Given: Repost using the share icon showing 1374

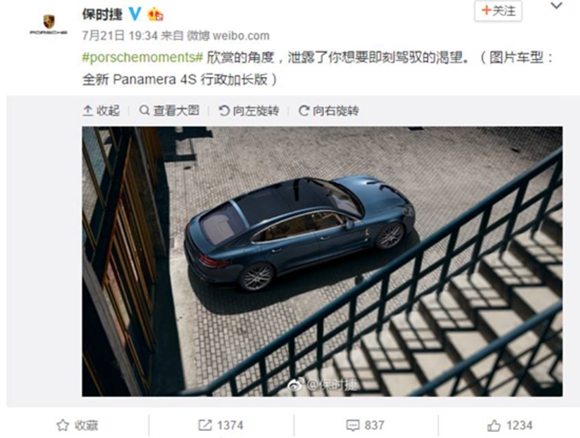Looking at the screenshot, I should [x=205, y=425].
